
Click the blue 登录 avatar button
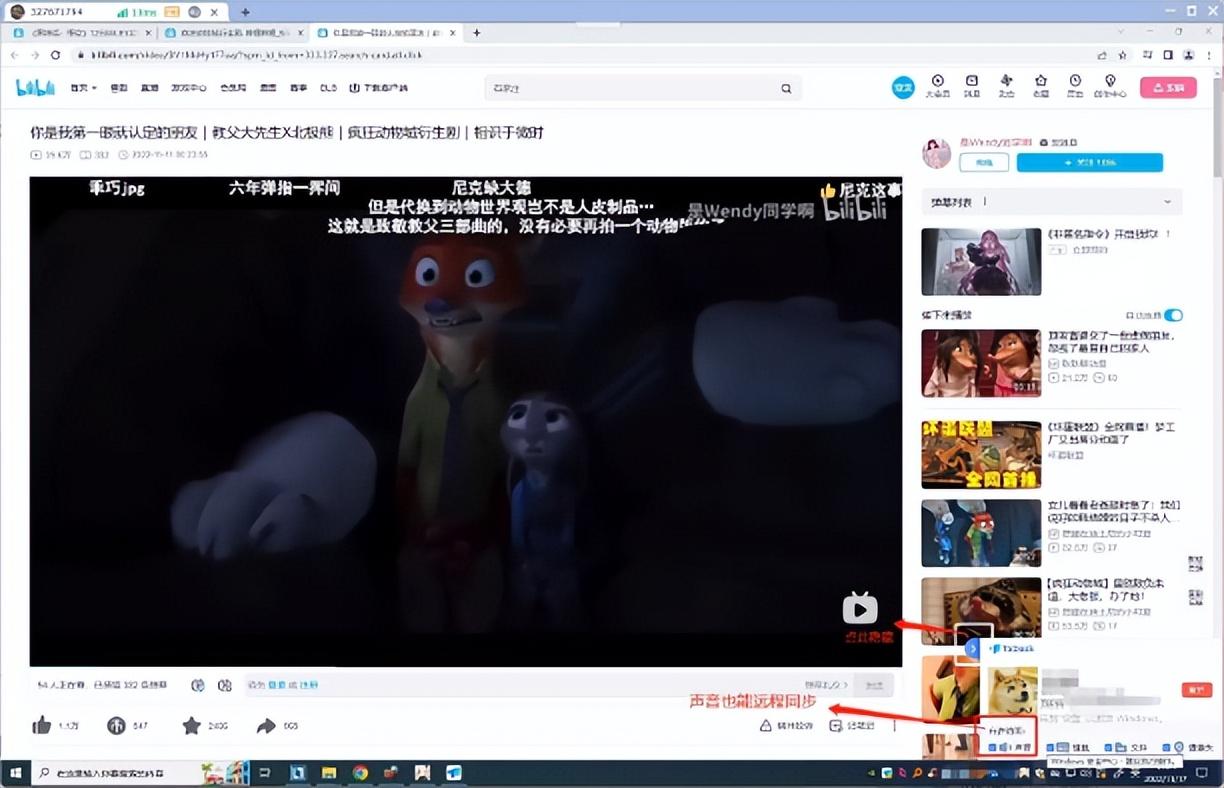903,88
